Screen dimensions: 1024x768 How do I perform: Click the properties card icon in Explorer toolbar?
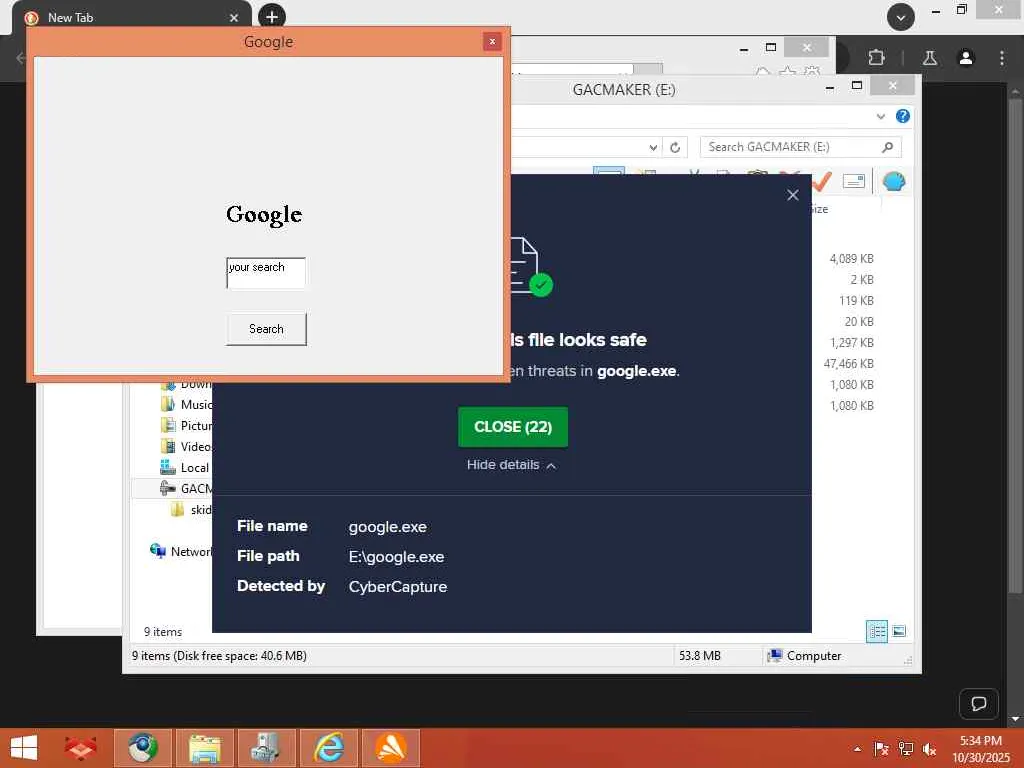click(x=854, y=182)
